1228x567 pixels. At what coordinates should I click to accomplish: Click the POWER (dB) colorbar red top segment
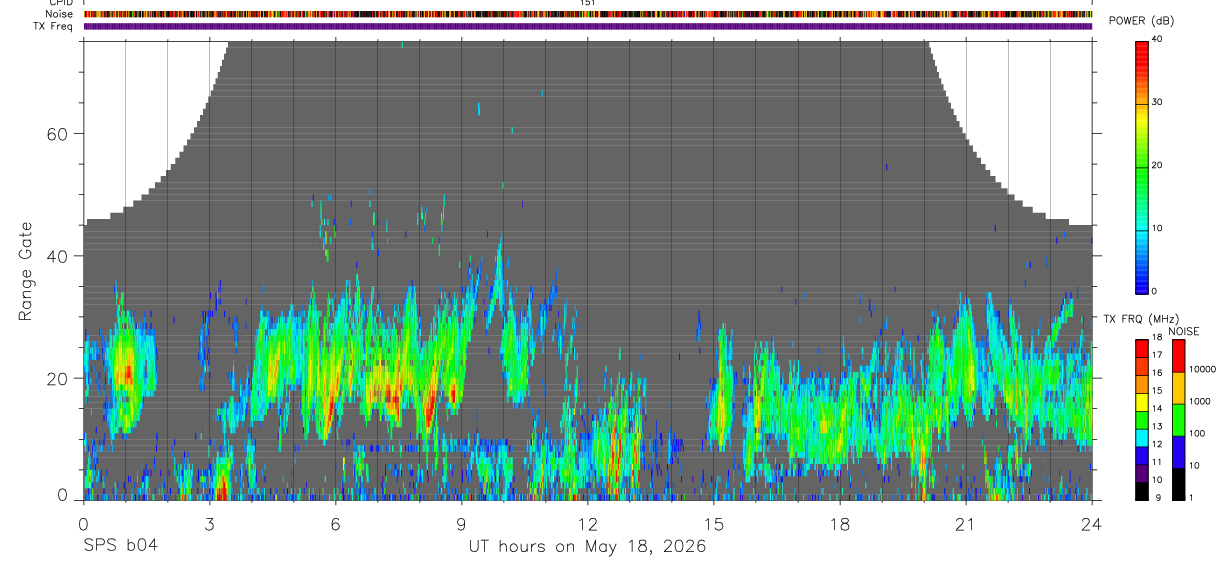click(1142, 55)
